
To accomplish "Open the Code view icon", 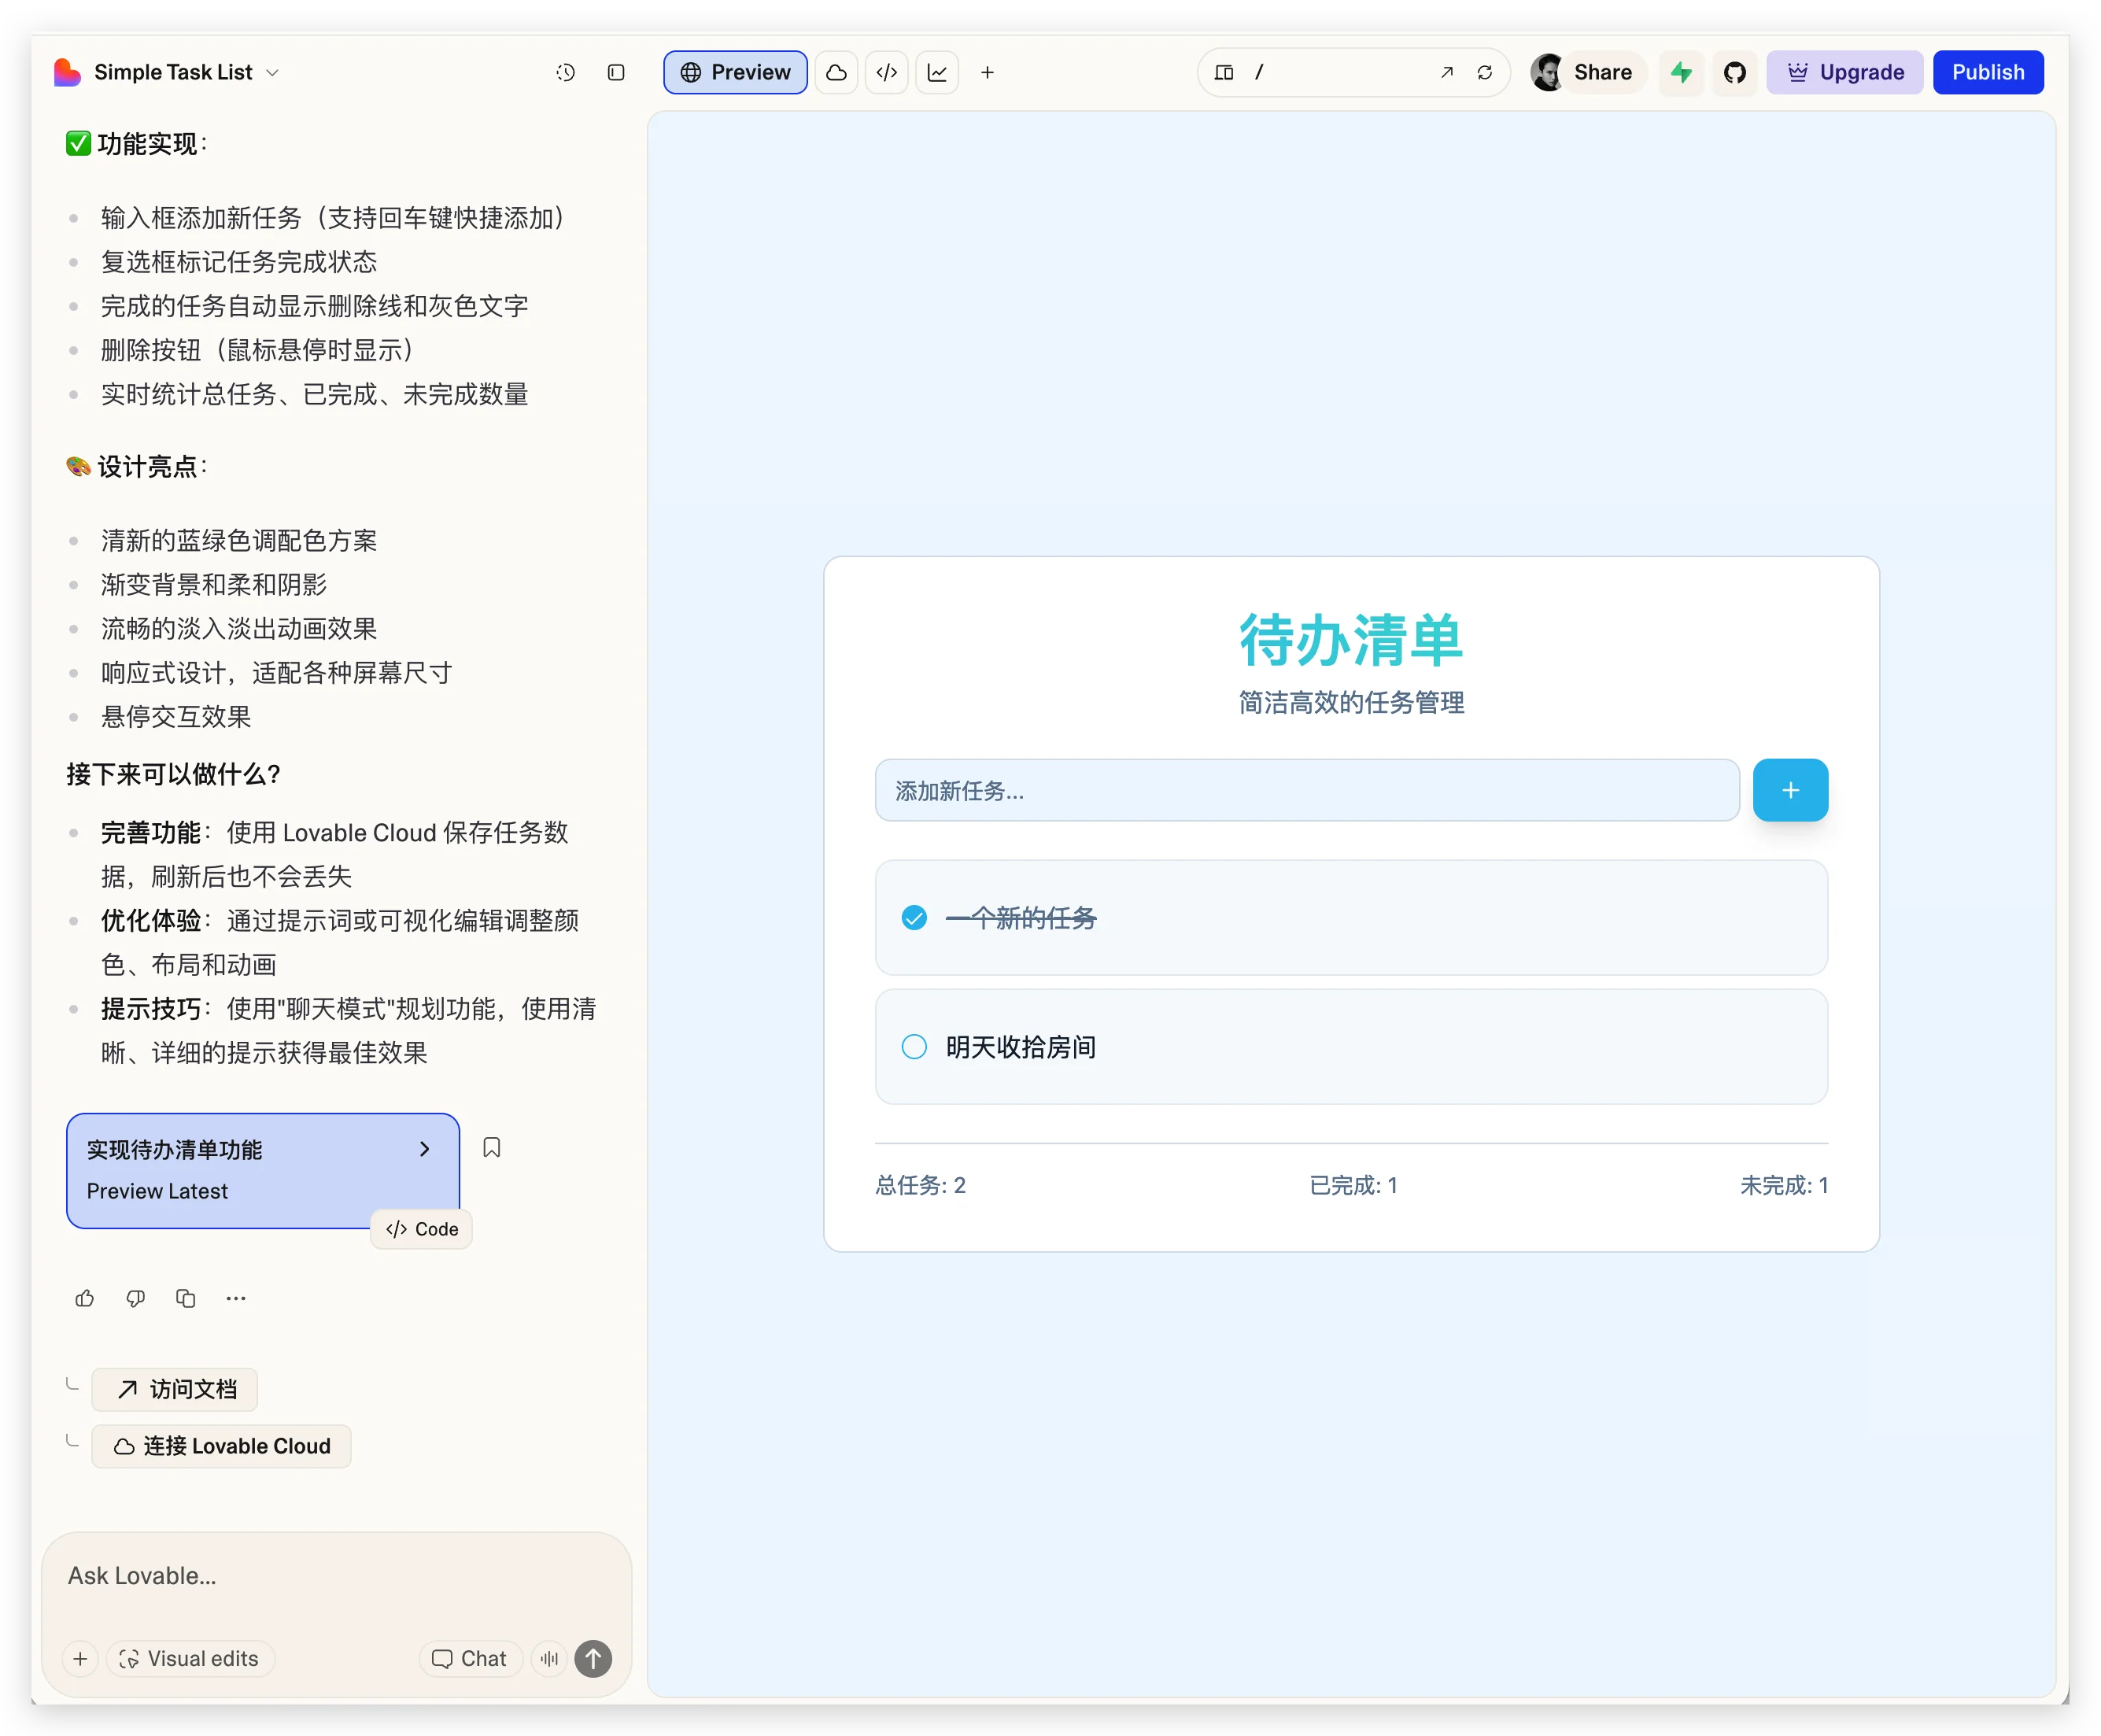I will (x=886, y=72).
